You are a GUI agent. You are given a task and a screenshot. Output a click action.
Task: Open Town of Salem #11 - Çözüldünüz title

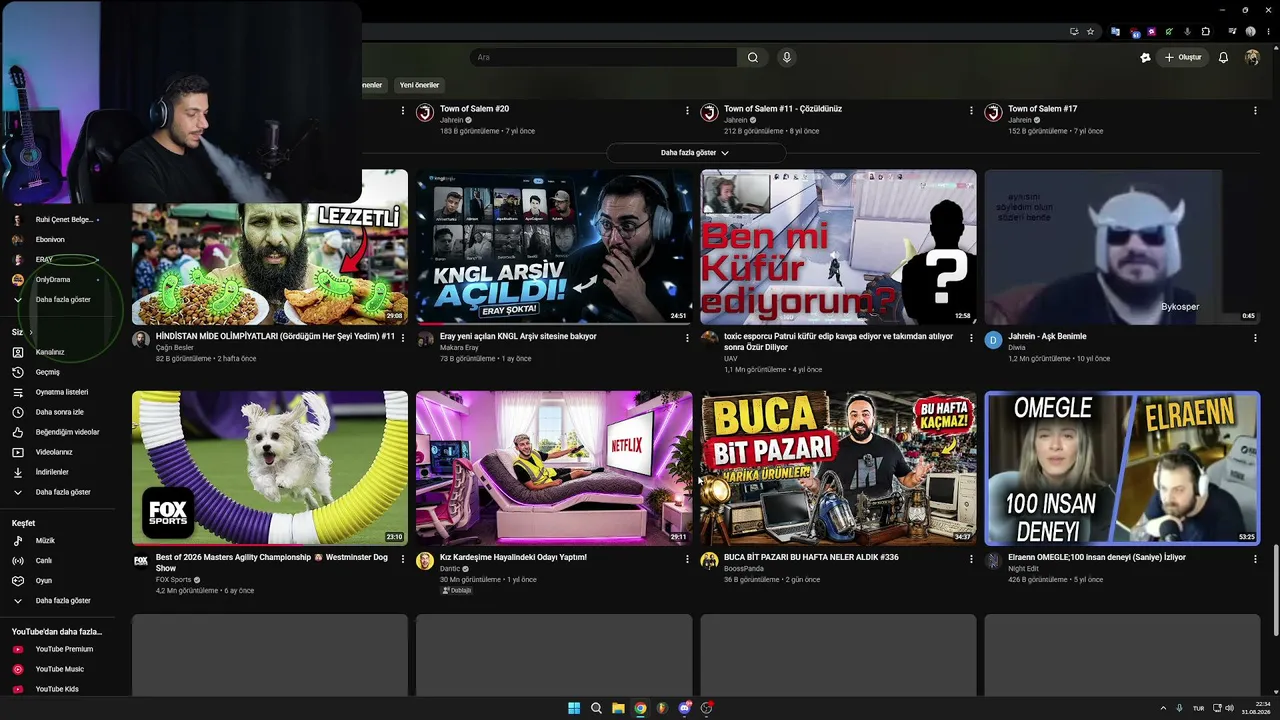tap(783, 108)
